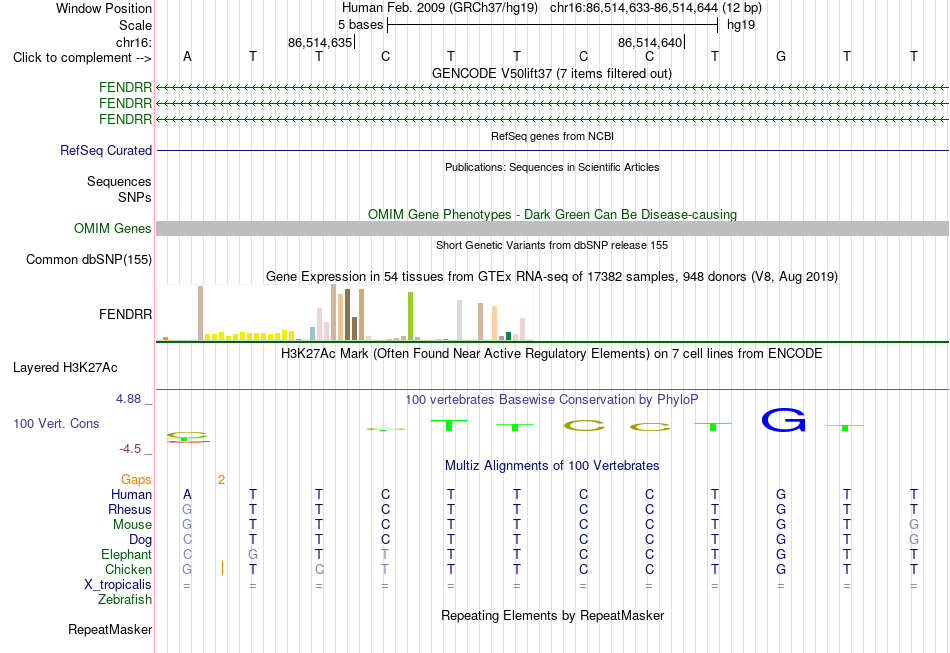Click base 'G' in the chr16 sequence row
950x653 pixels.
point(781,56)
